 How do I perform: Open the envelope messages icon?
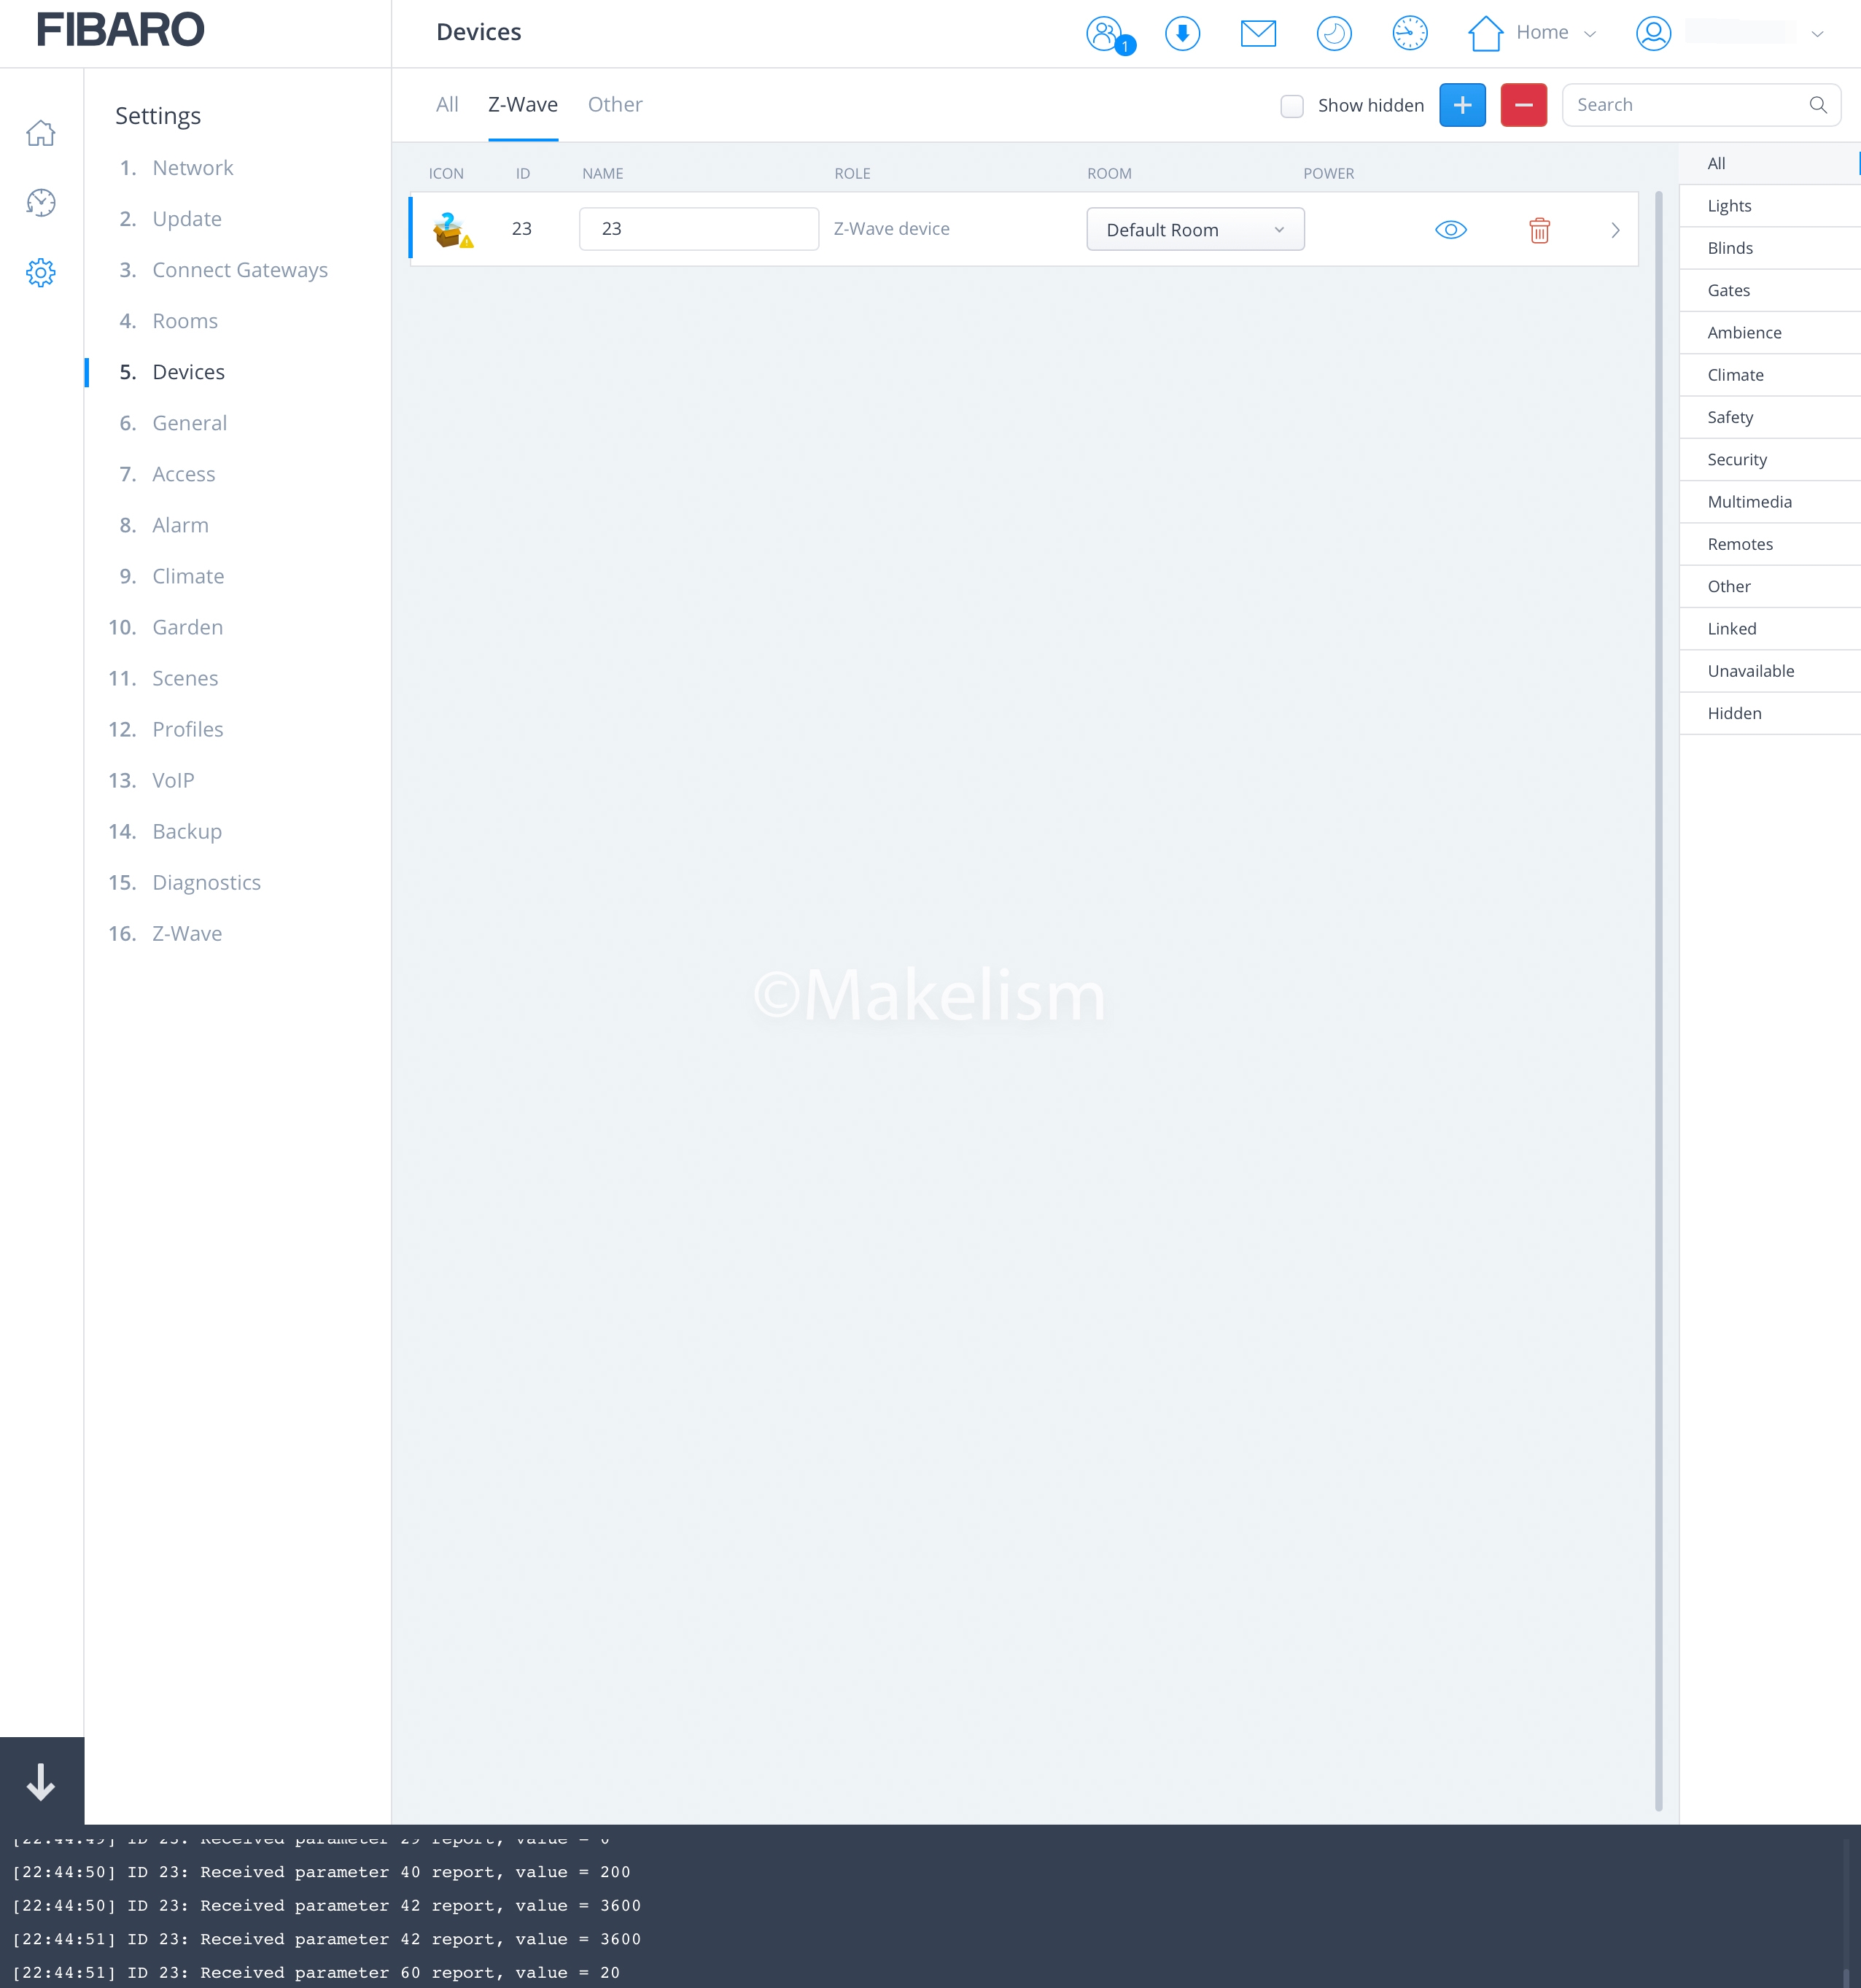pos(1257,34)
